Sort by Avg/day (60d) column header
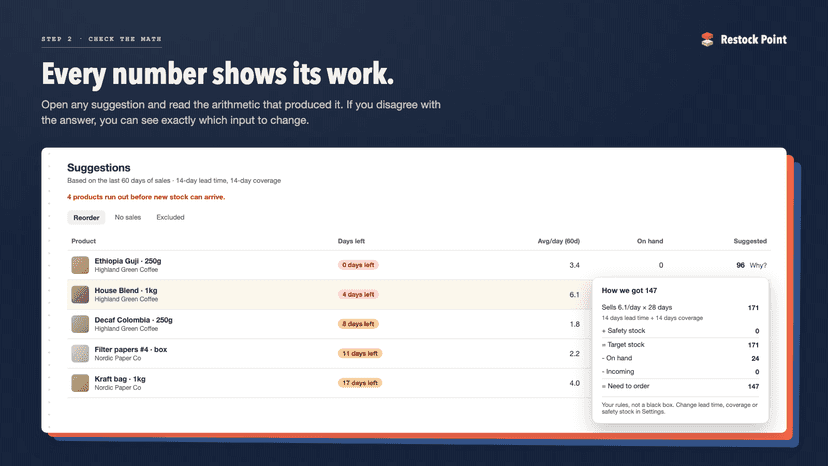Viewport: 828px width, 466px height. click(559, 241)
